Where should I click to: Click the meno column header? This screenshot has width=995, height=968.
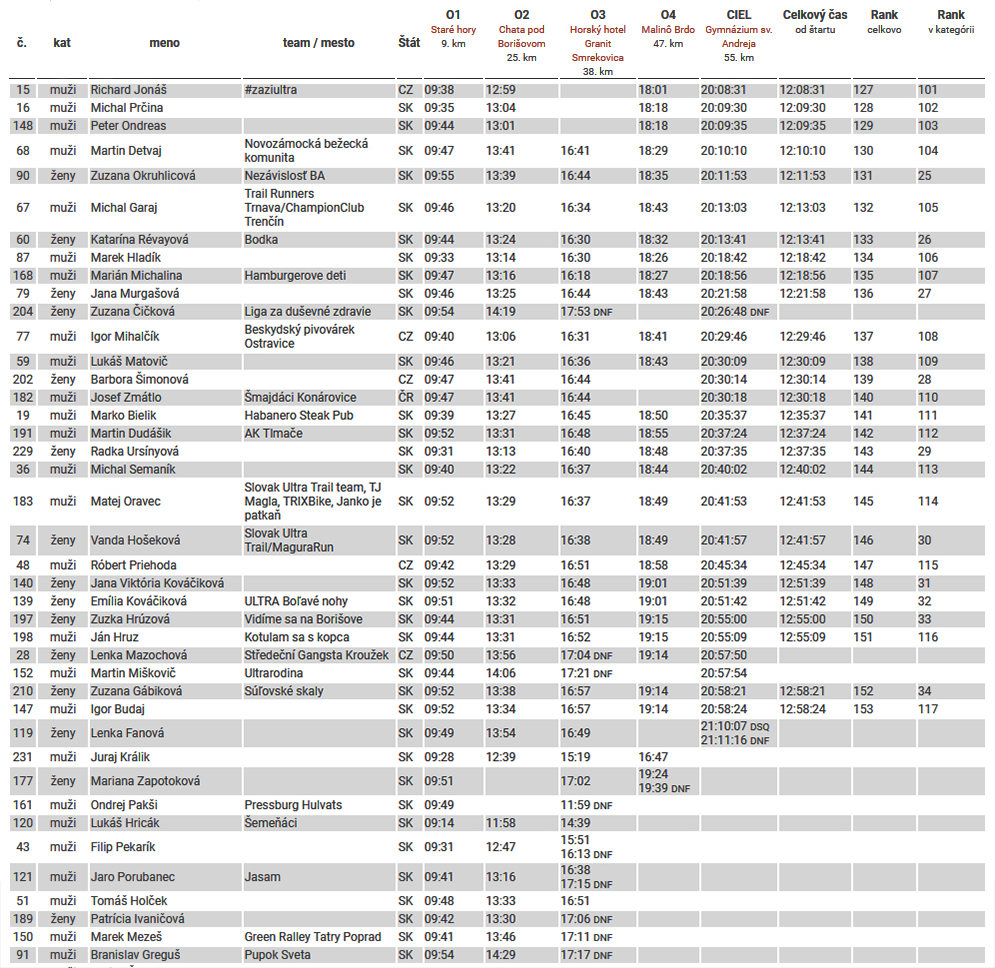point(165,43)
